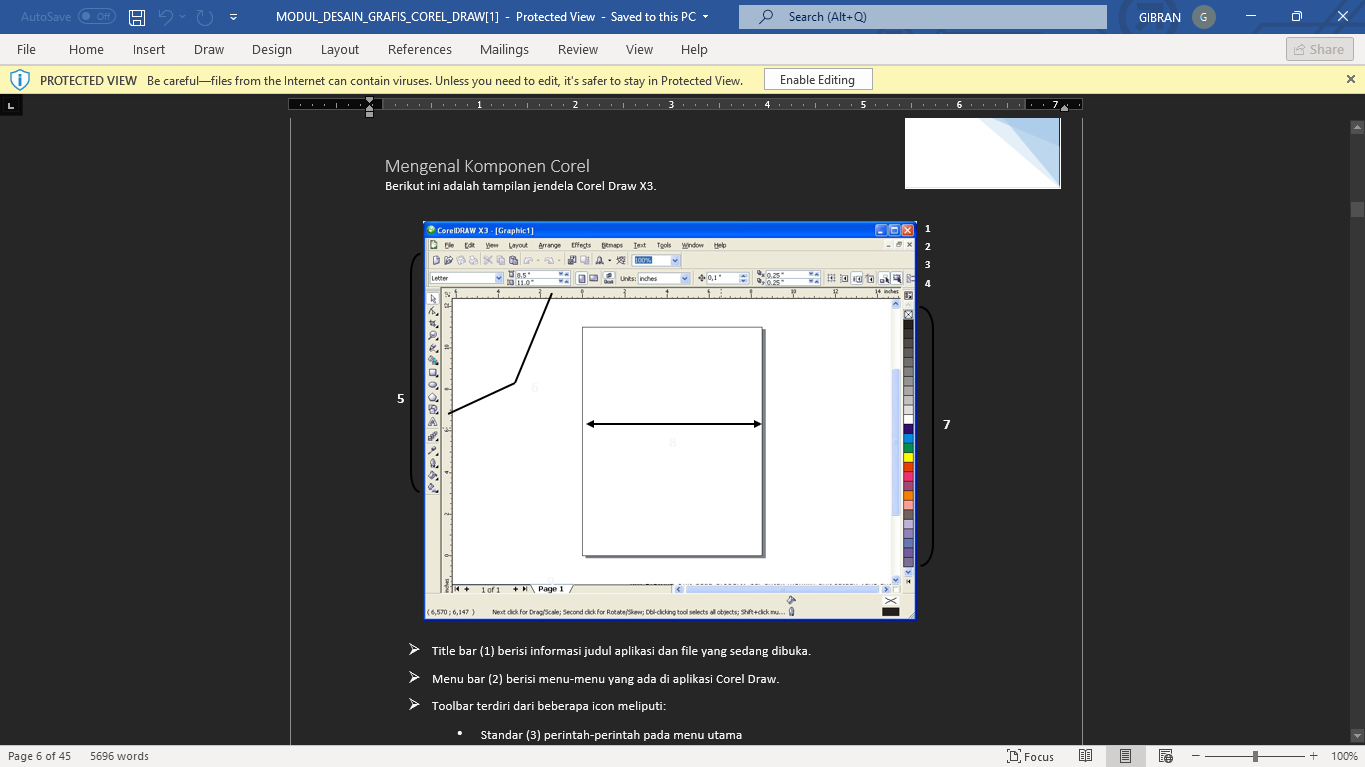Click the Redo icon
The height and width of the screenshot is (767, 1365).
(x=204, y=17)
